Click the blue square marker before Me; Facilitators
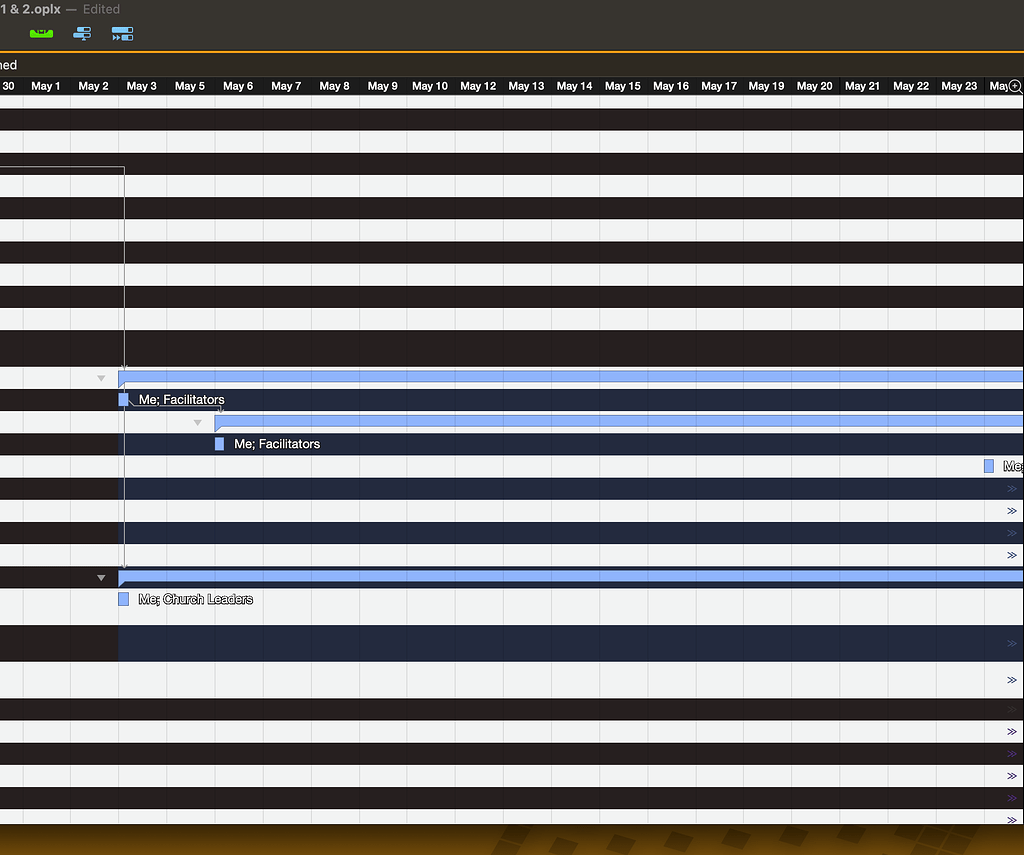The image size is (1024, 855). 124,399
